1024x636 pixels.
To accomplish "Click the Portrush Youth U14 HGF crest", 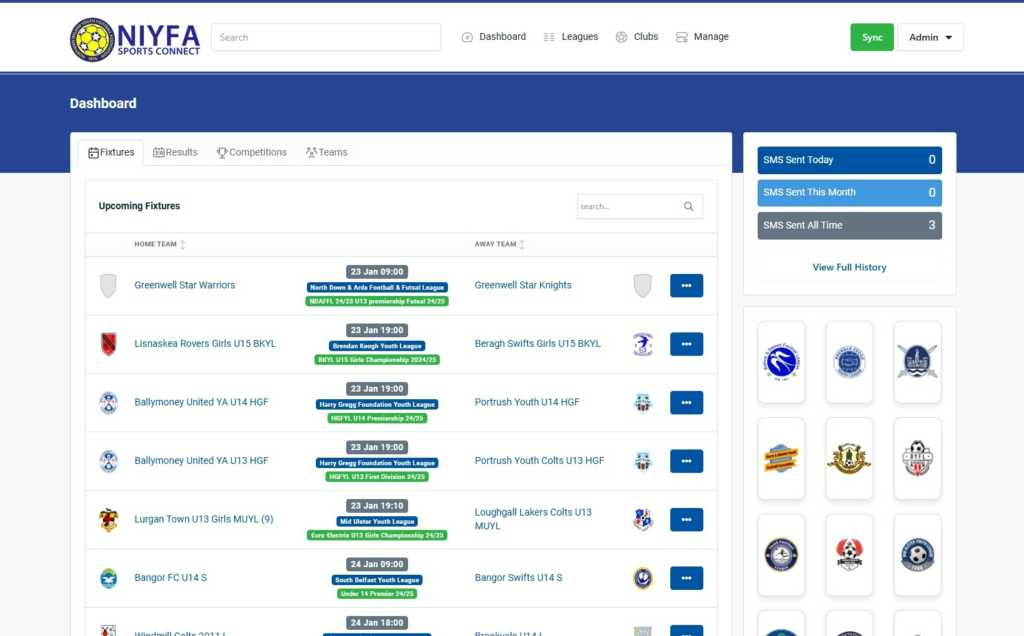I will (x=643, y=403).
